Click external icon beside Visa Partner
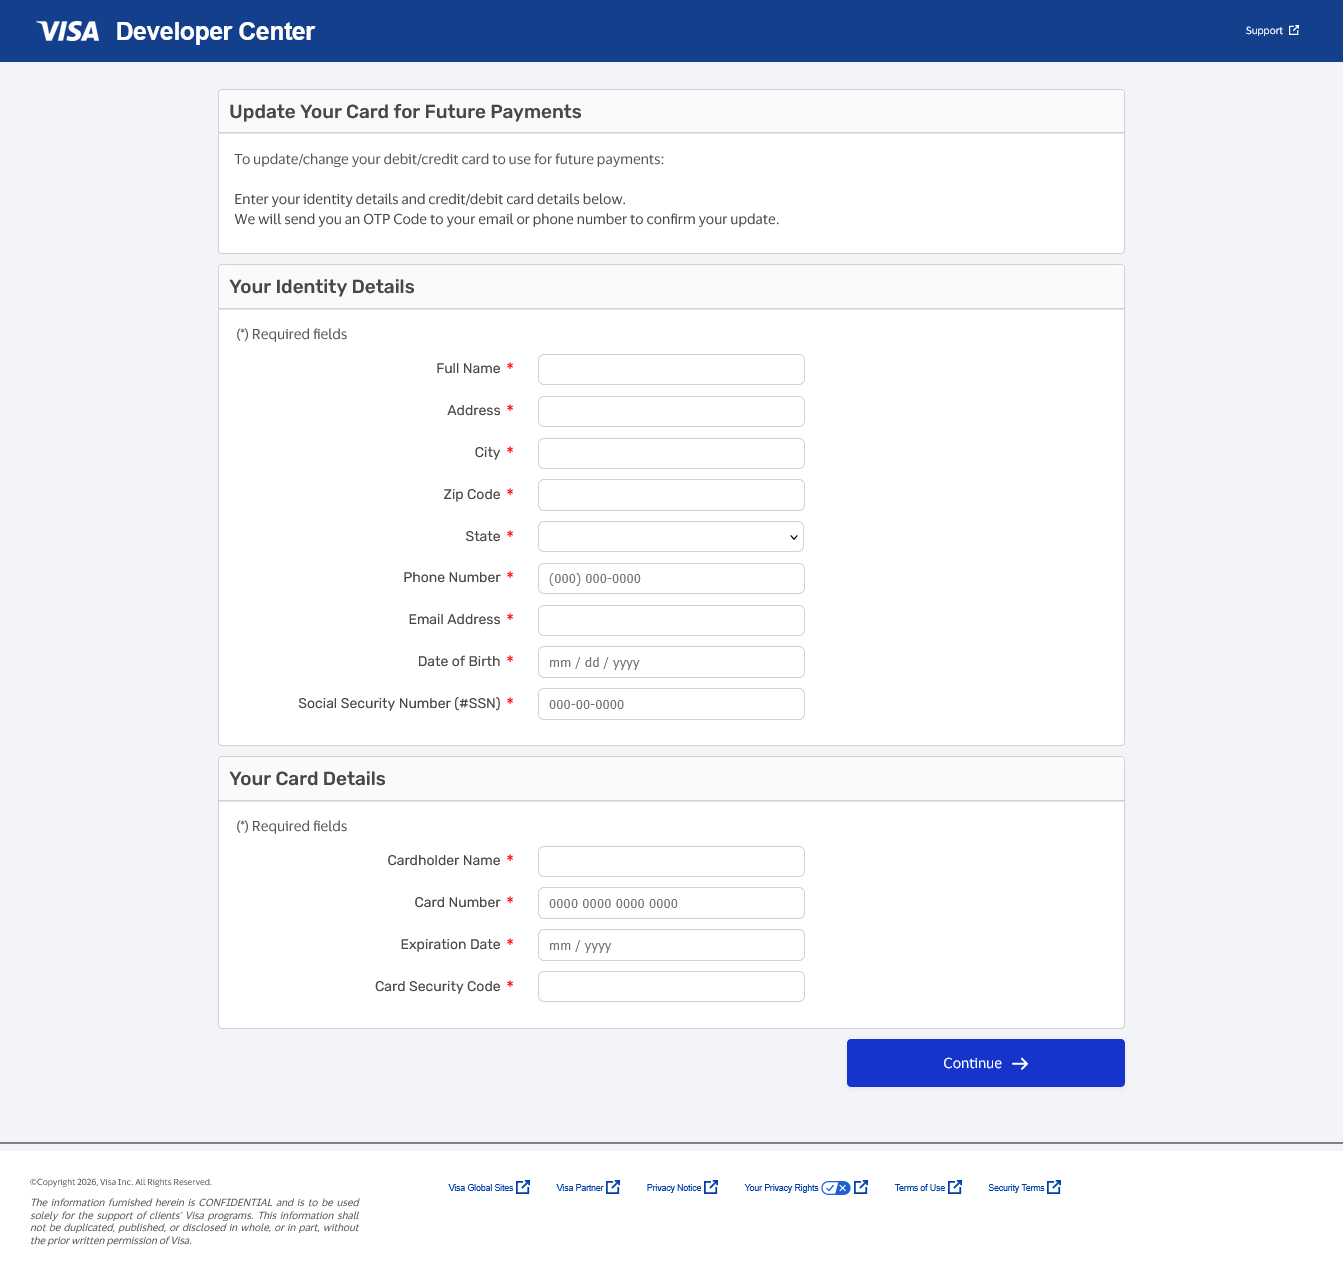1343x1261 pixels. (x=613, y=1187)
